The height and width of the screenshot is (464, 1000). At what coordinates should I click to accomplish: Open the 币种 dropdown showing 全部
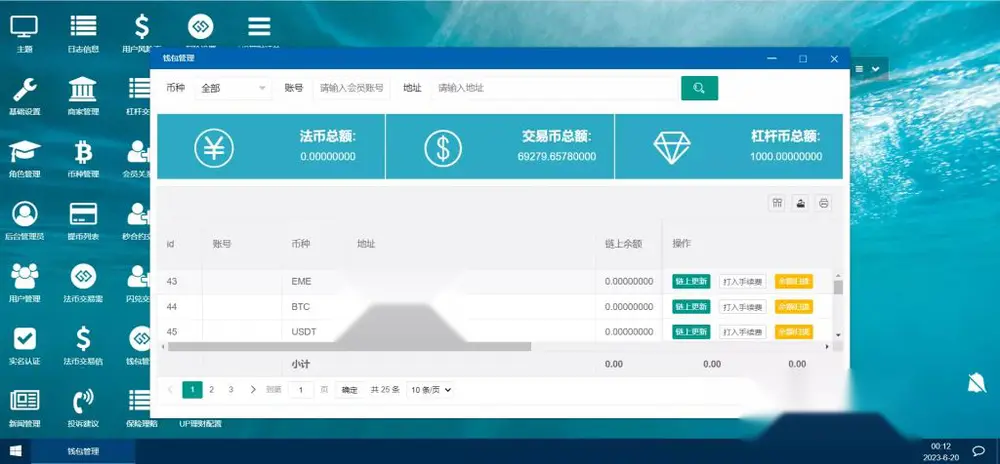click(x=233, y=89)
